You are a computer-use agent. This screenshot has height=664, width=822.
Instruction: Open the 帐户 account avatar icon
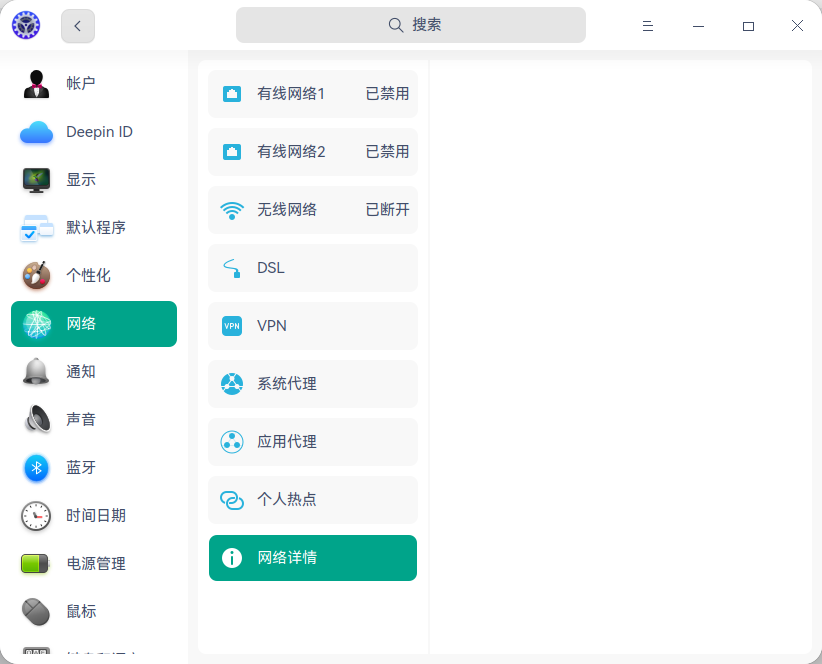tap(36, 84)
